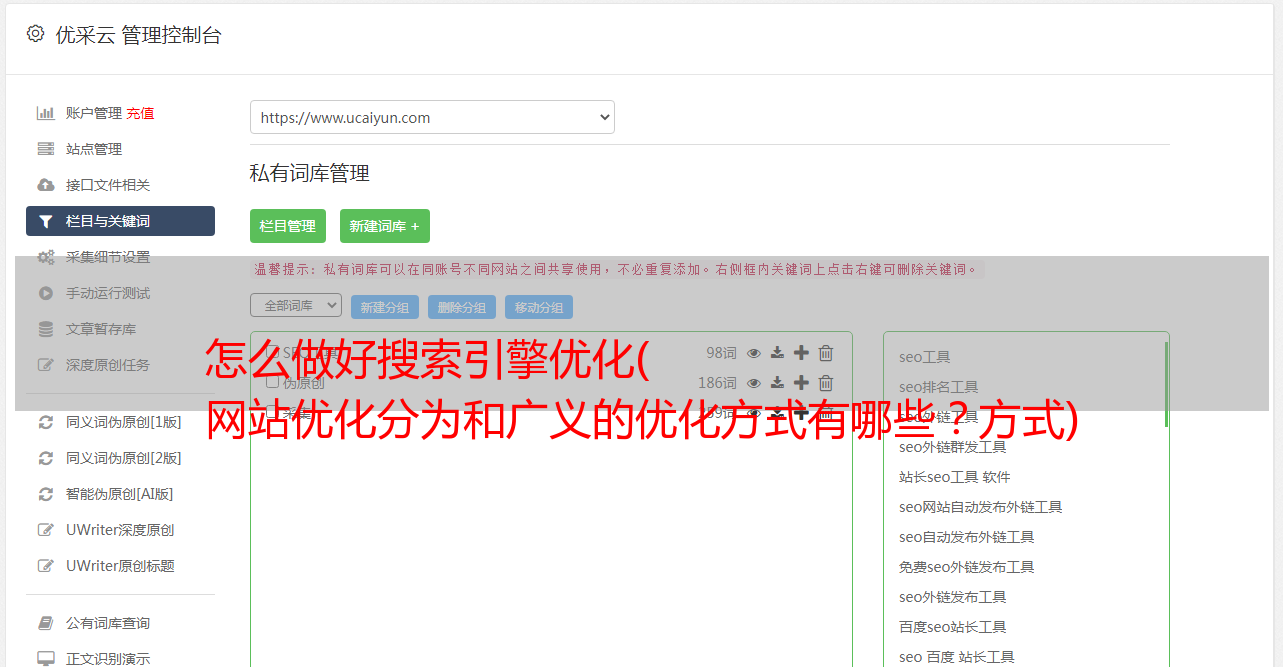
Task: Click the plus icon in 186词 row
Action: (801, 383)
